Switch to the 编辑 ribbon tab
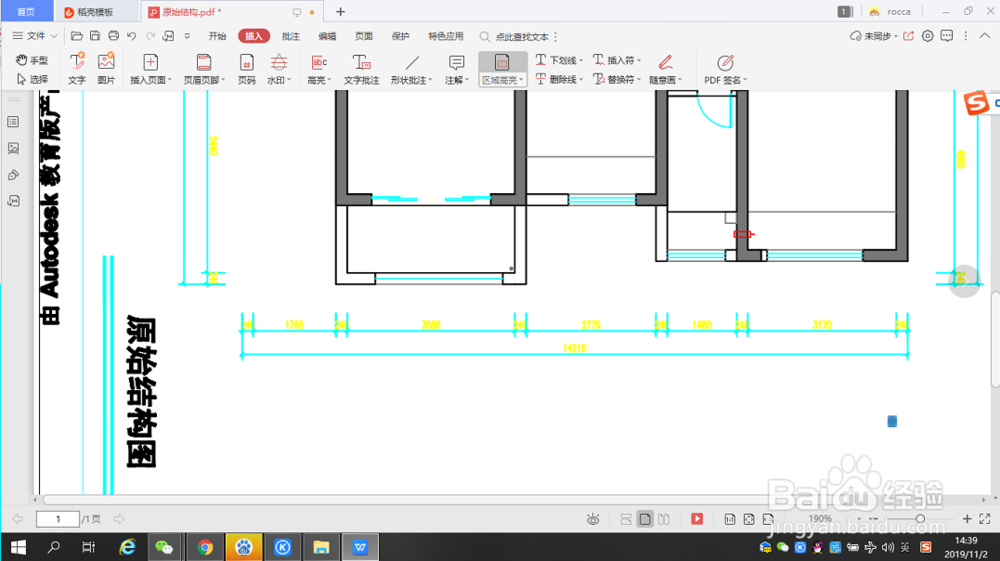 [x=327, y=36]
